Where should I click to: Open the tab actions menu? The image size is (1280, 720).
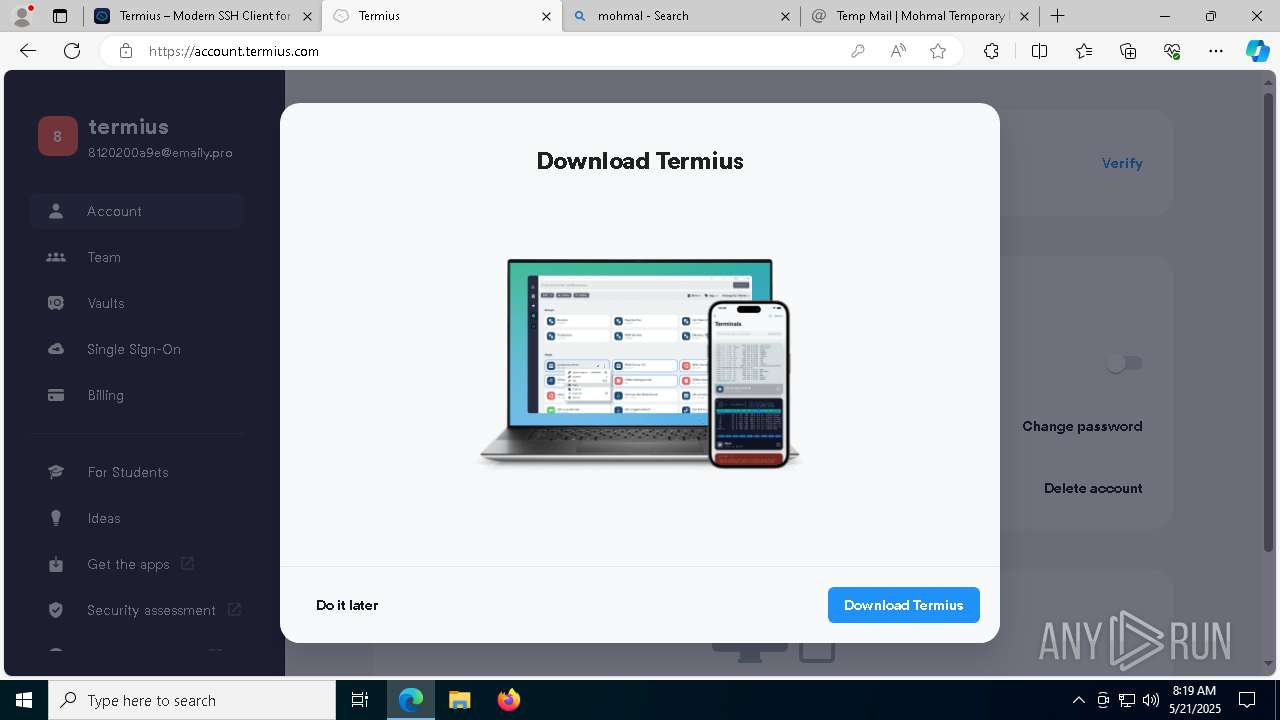(x=60, y=16)
